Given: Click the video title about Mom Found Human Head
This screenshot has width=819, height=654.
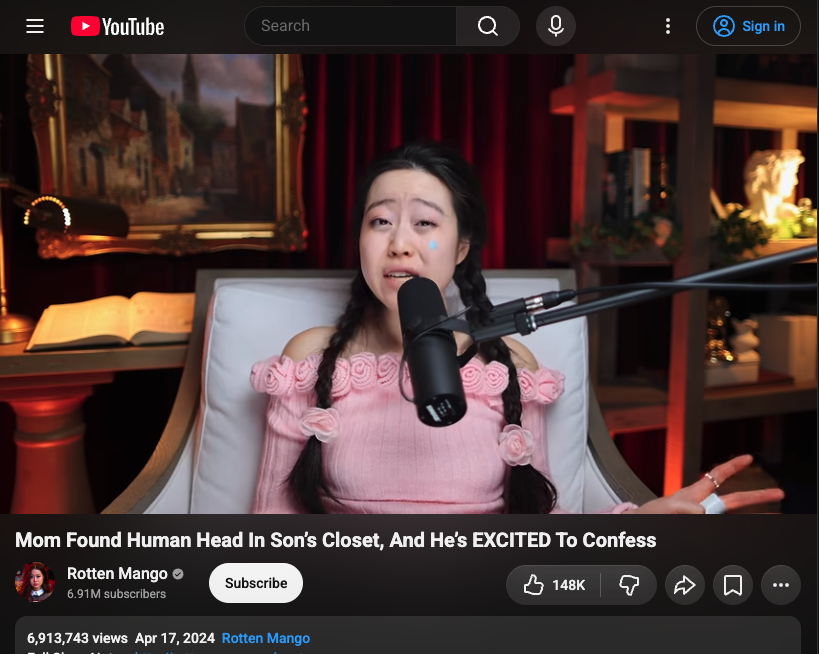Looking at the screenshot, I should (335, 540).
